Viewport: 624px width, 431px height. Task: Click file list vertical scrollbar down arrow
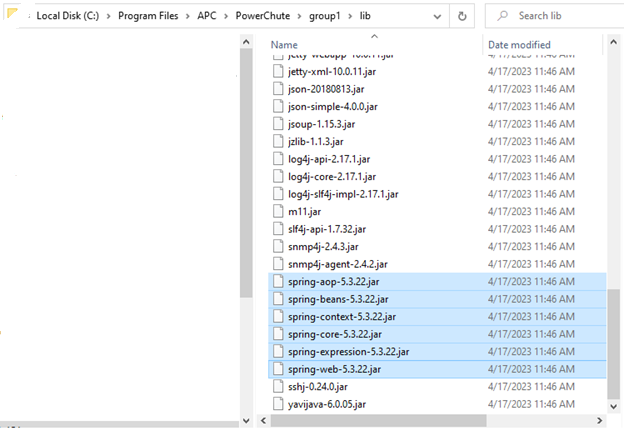coord(613,406)
